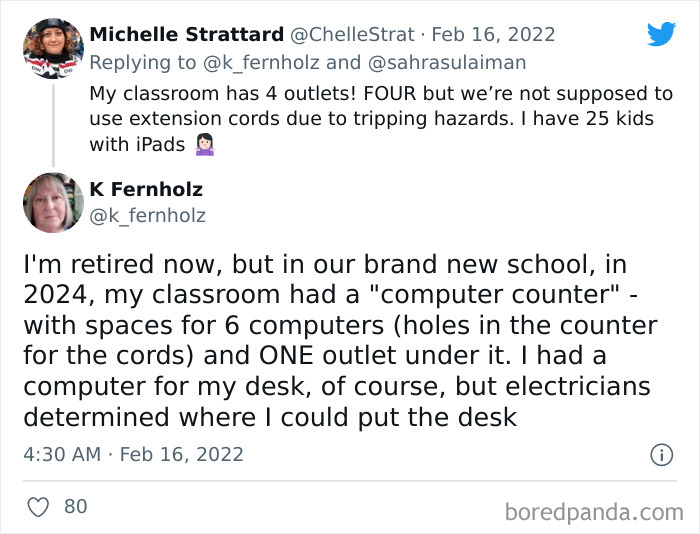Click the facepalm emoji after 'with iPads'

tap(205, 144)
